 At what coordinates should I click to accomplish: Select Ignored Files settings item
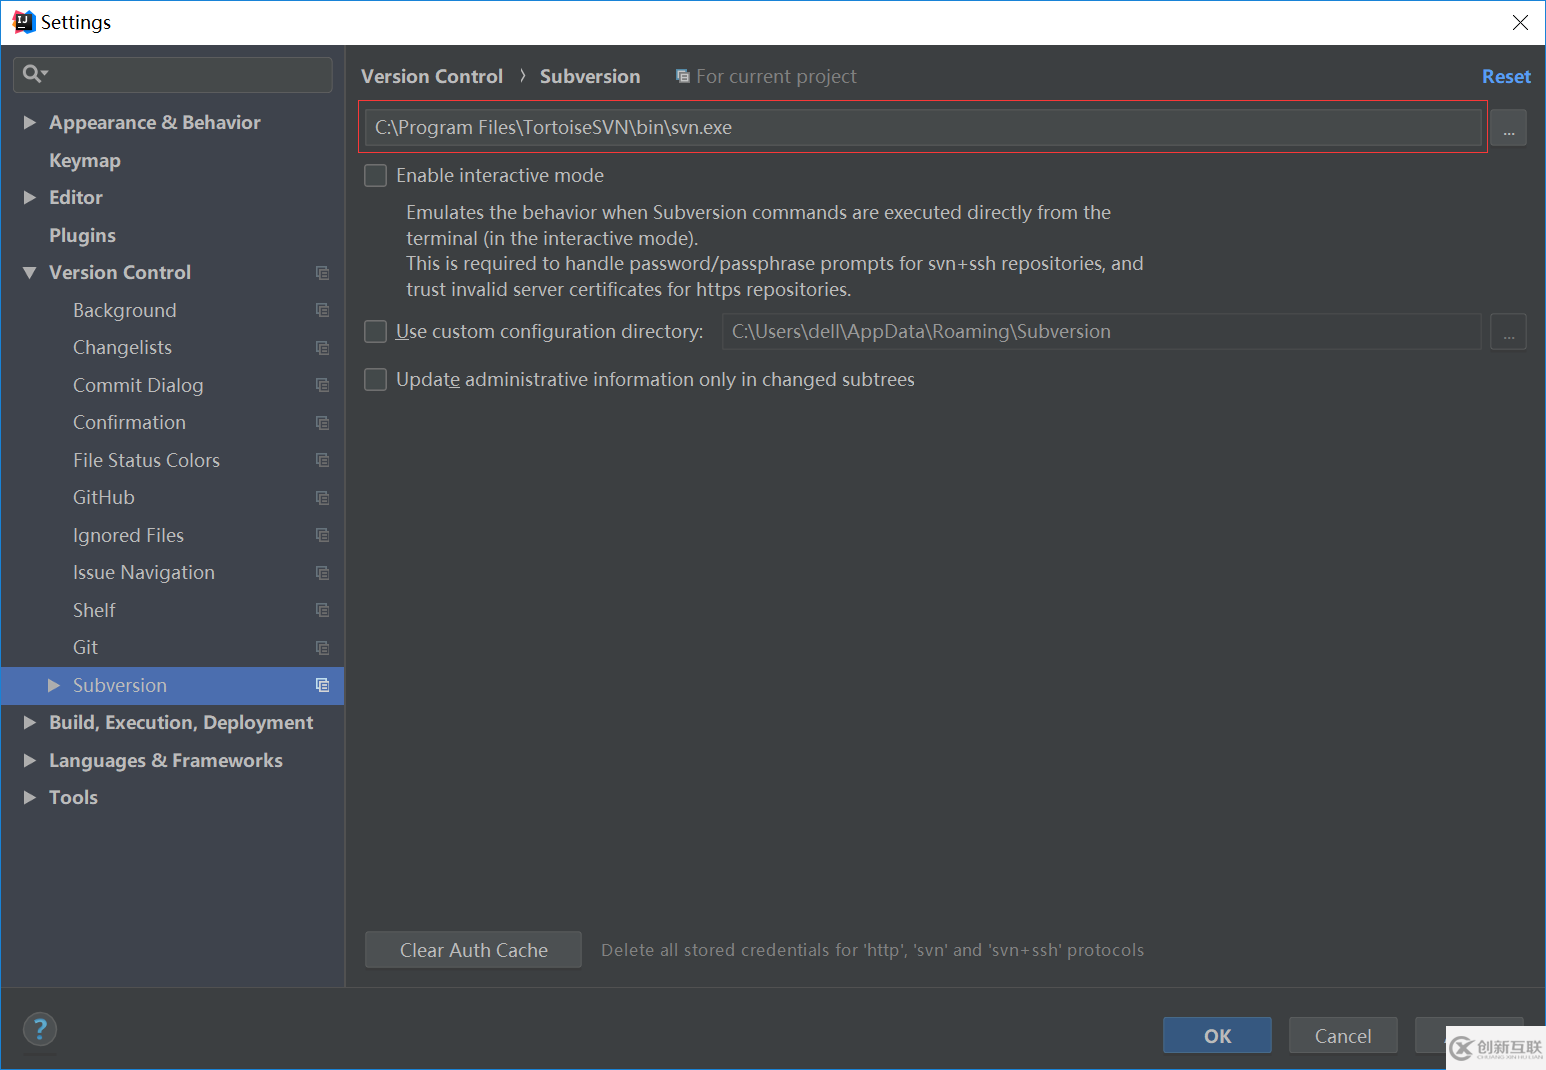click(x=128, y=536)
